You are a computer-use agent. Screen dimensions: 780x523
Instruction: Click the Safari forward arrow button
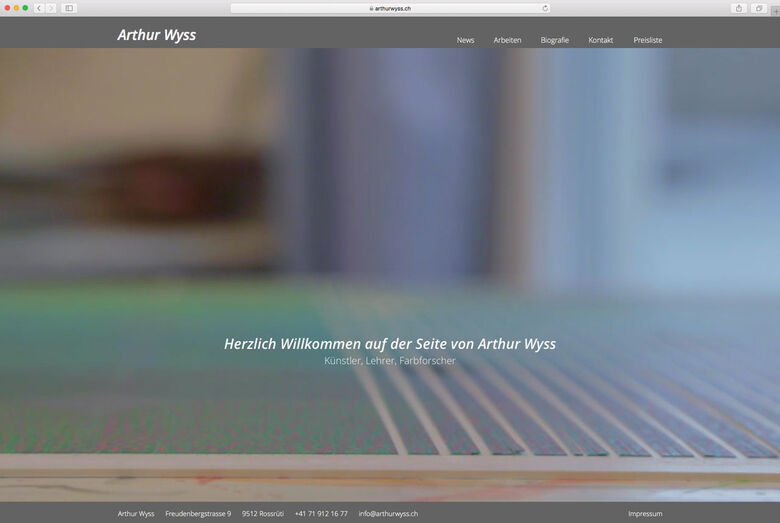[51, 8]
